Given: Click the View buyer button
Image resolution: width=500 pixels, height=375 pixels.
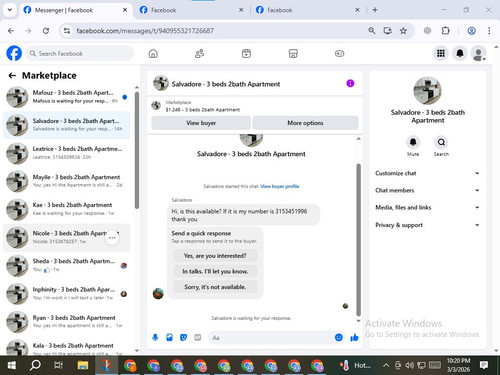Looking at the screenshot, I should 201,123.
